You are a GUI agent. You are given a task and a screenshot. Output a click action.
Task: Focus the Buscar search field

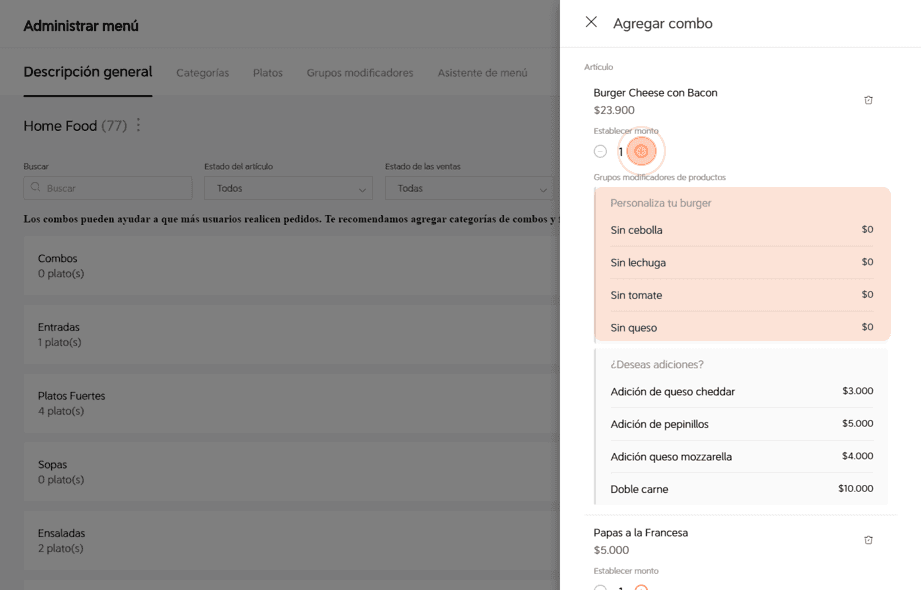(108, 188)
